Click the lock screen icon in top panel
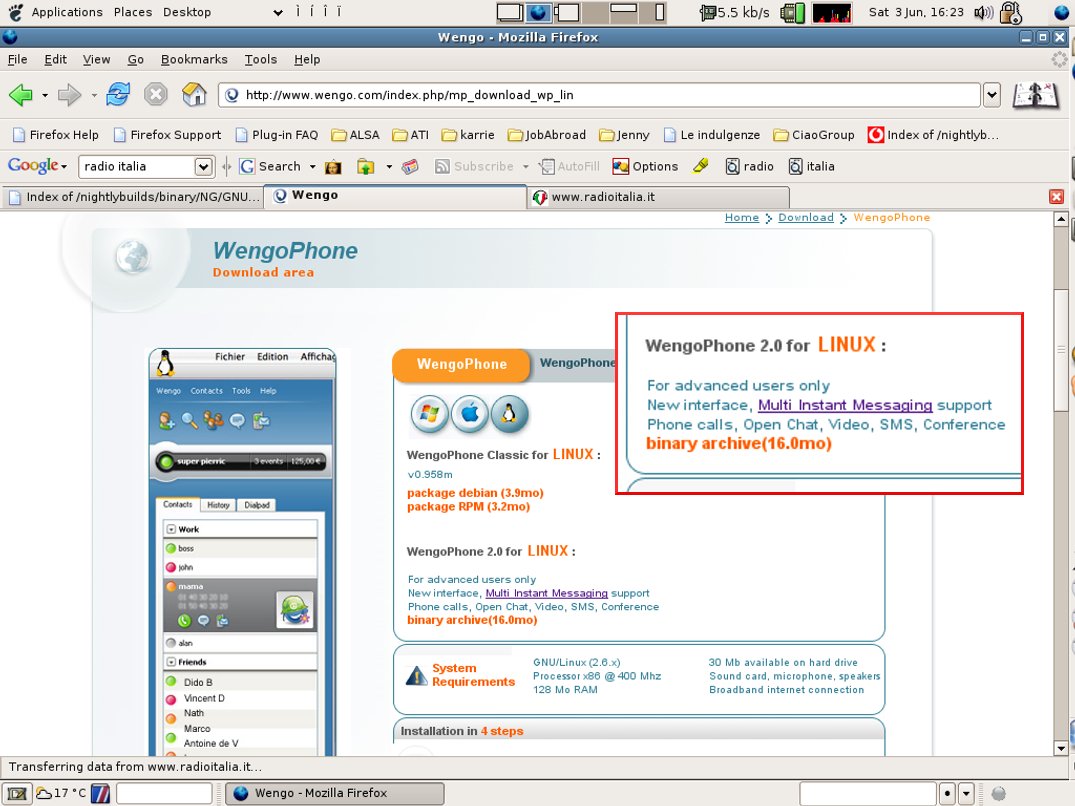The width and height of the screenshot is (1075, 806). click(x=1011, y=12)
